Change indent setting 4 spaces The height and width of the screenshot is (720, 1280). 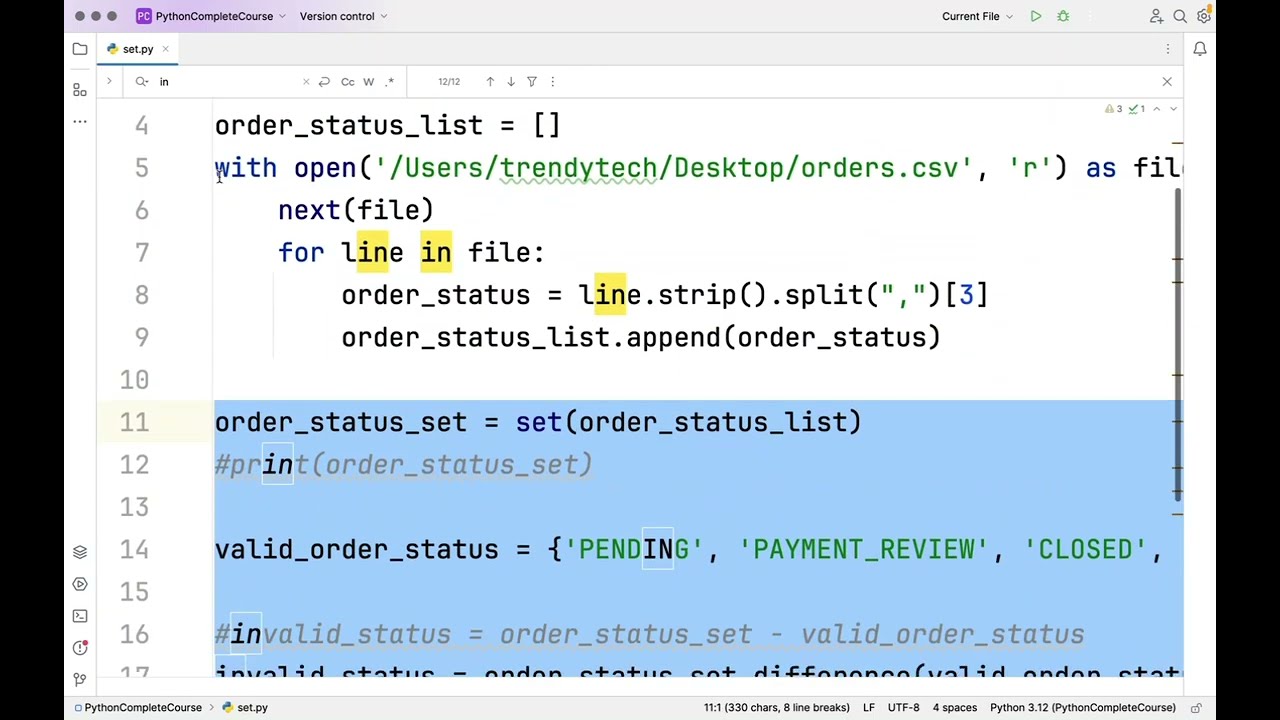(x=955, y=708)
